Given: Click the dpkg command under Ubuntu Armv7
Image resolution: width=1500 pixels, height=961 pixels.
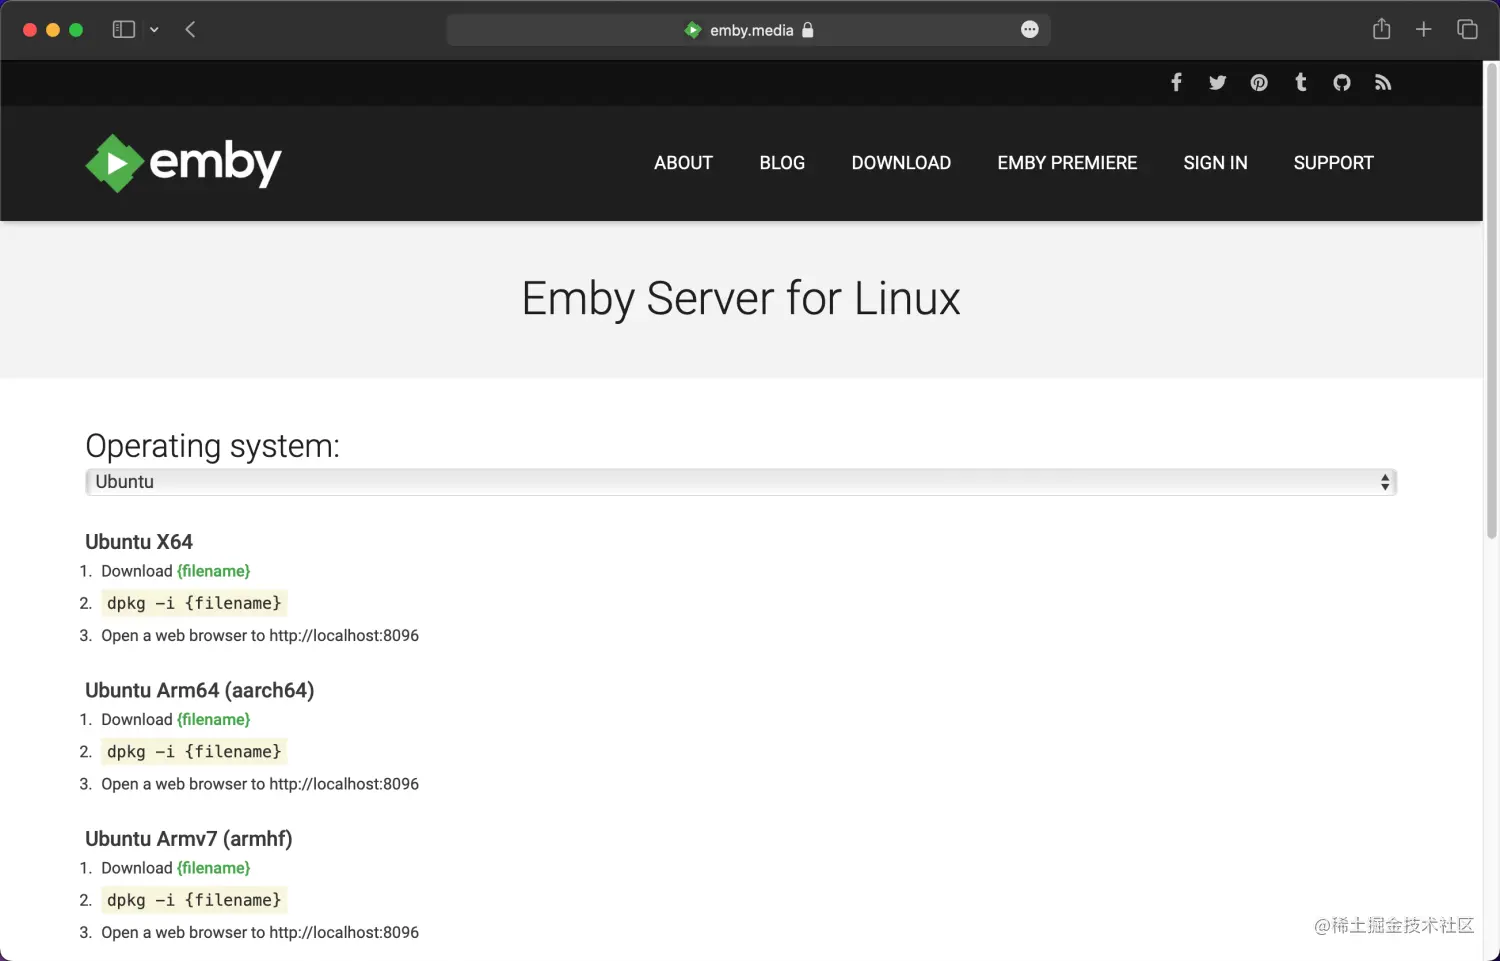Looking at the screenshot, I should click(x=194, y=900).
